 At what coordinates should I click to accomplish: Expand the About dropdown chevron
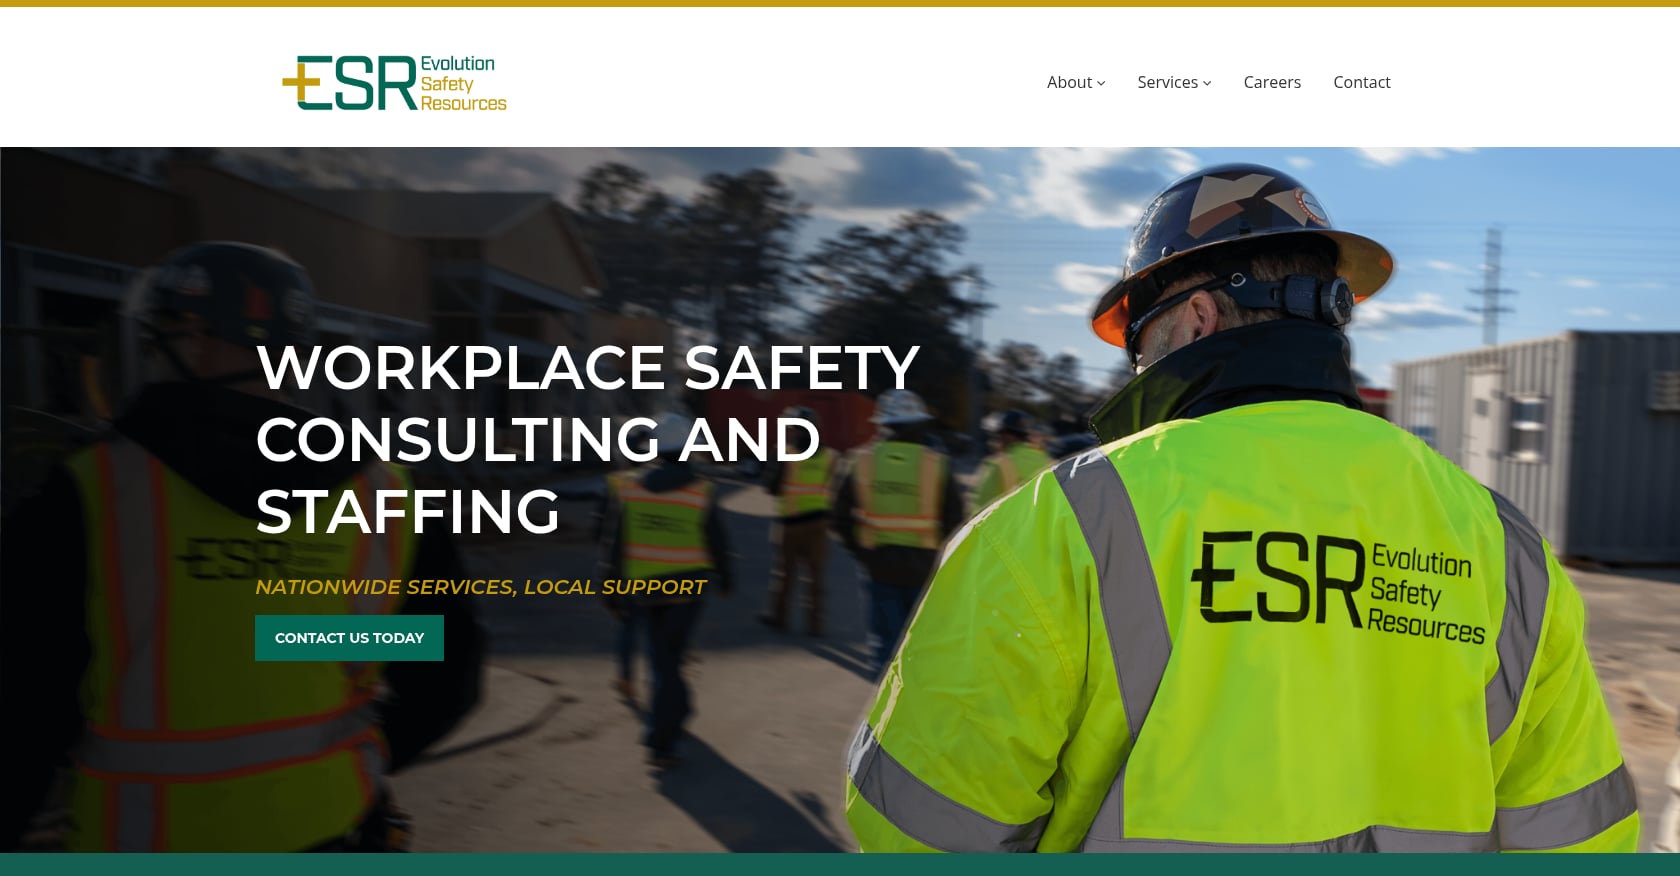pos(1101,83)
